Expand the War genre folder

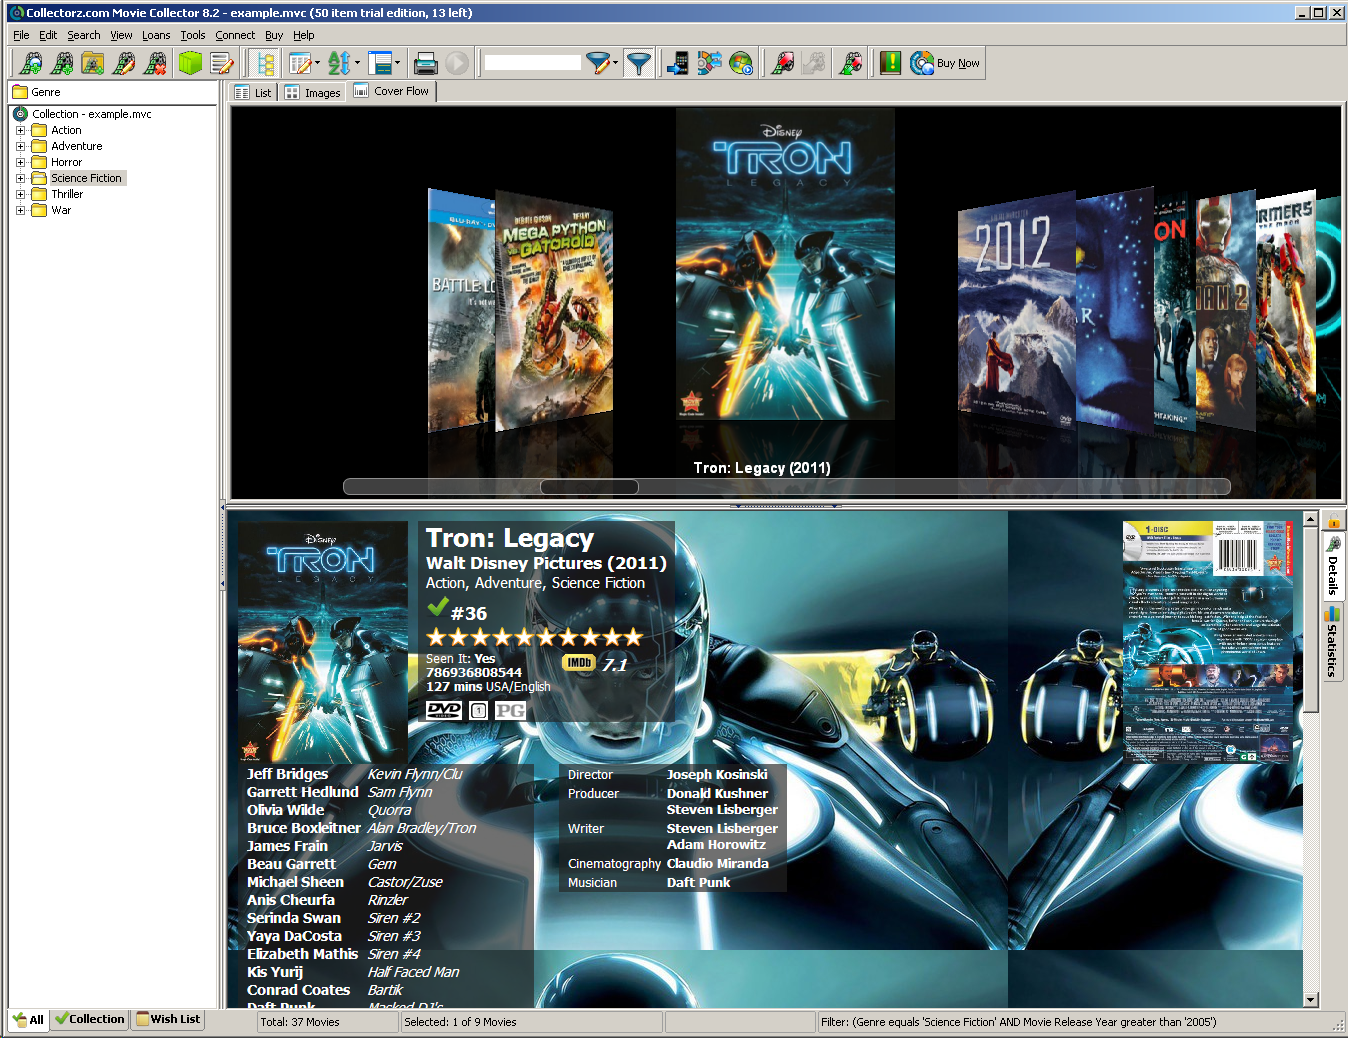point(20,210)
